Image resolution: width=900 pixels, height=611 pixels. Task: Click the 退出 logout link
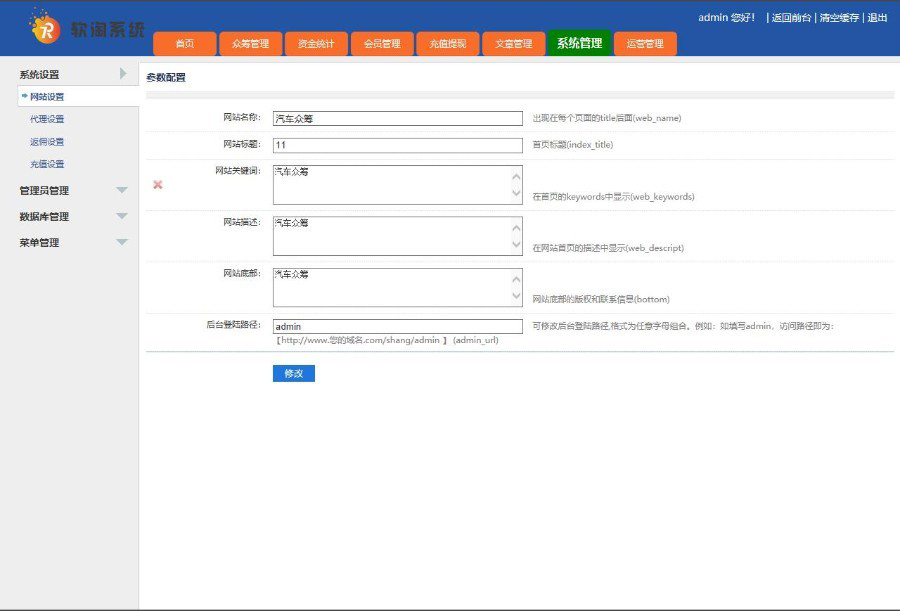coord(877,18)
